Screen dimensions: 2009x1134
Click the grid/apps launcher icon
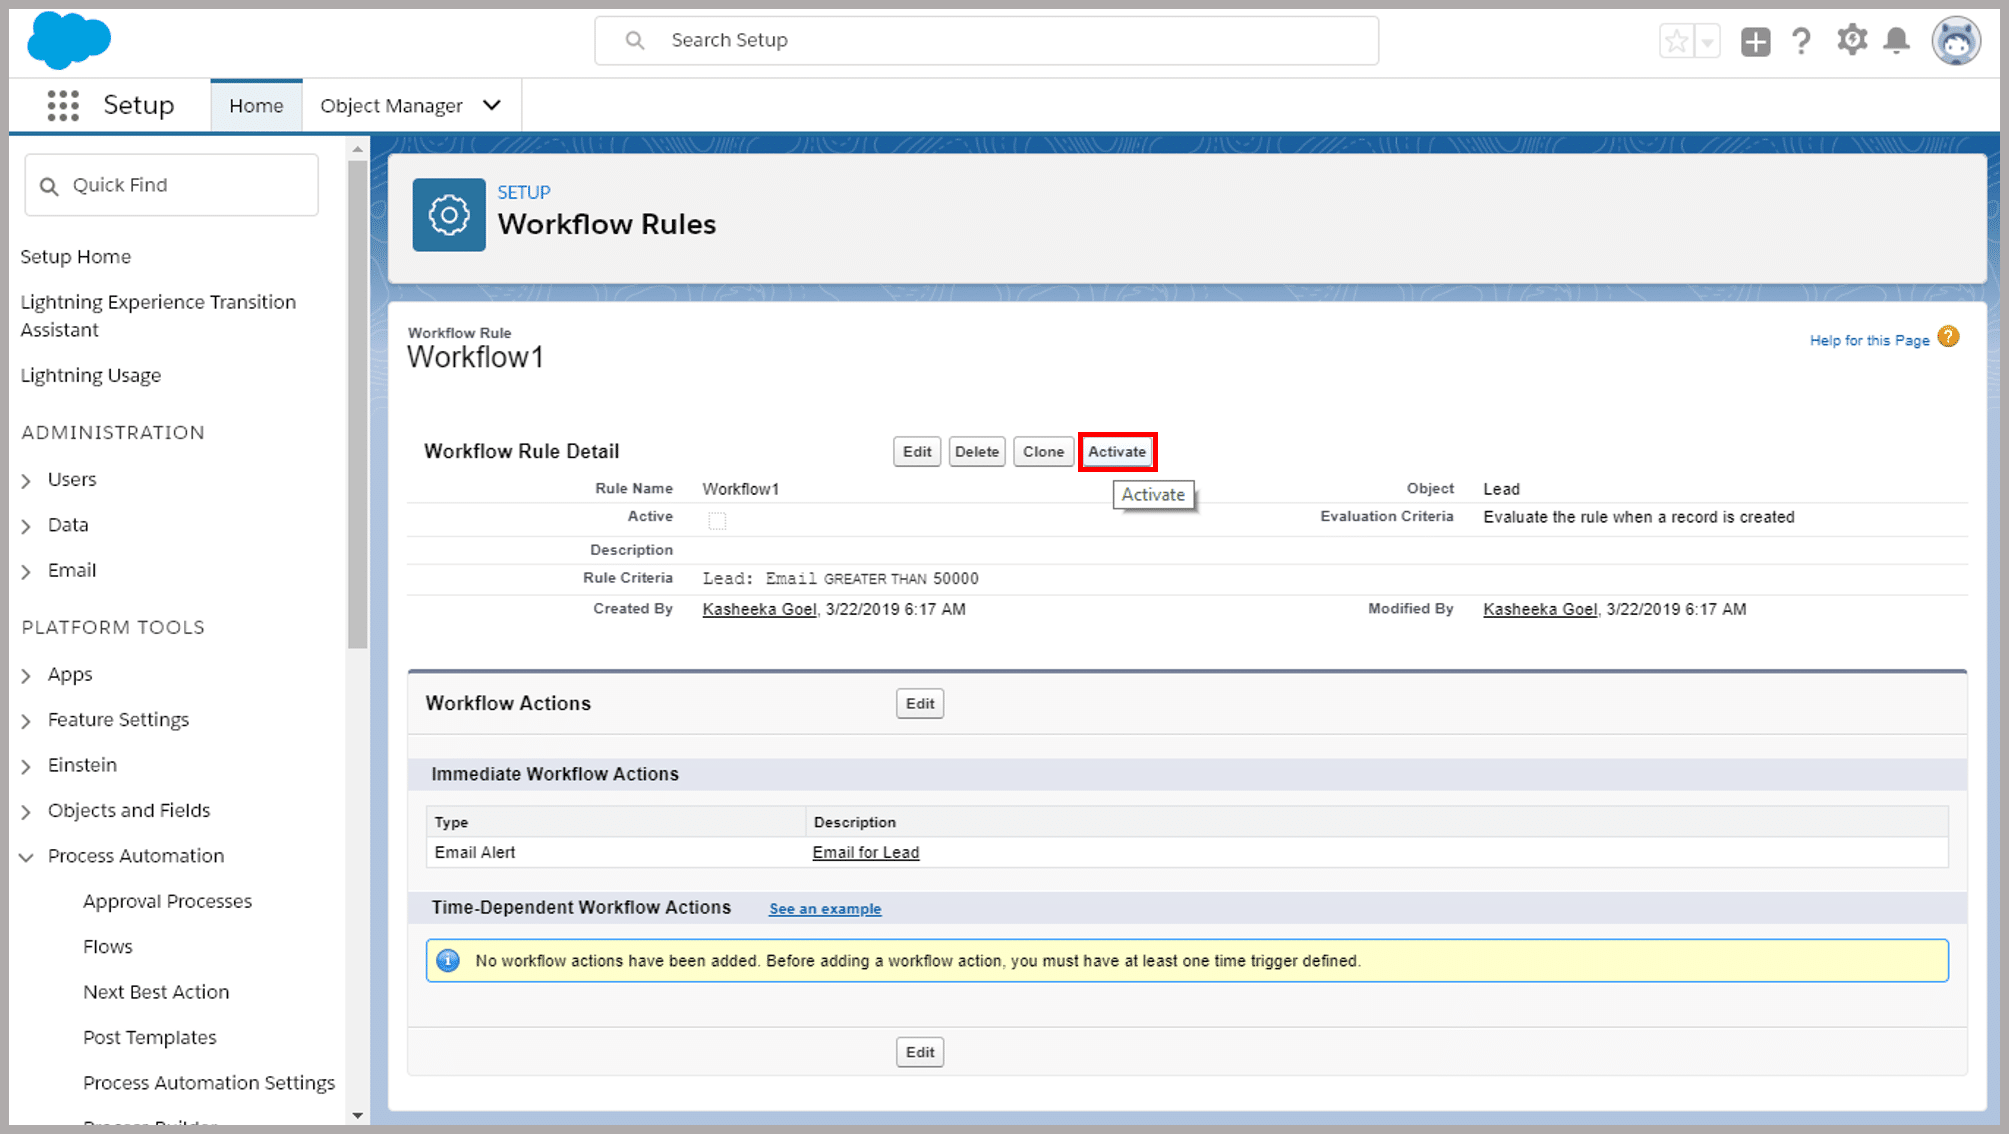coord(61,105)
